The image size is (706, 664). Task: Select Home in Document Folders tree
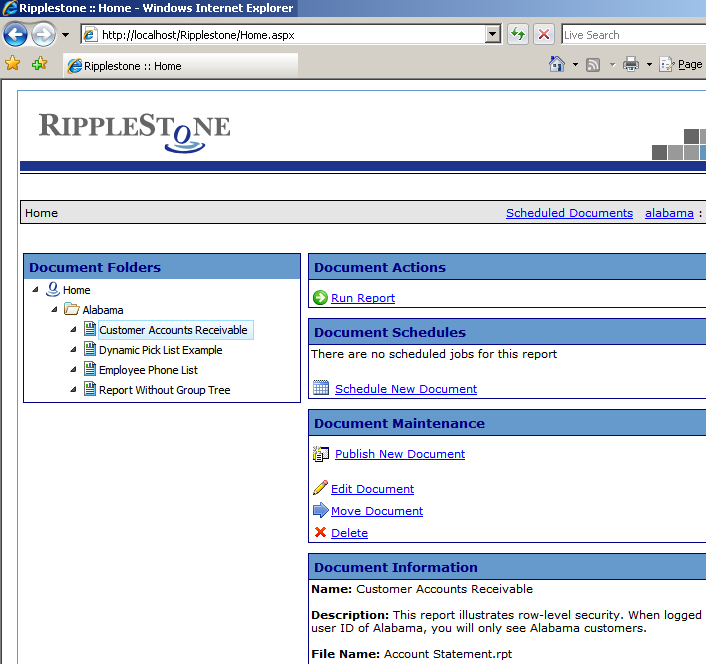(x=77, y=290)
